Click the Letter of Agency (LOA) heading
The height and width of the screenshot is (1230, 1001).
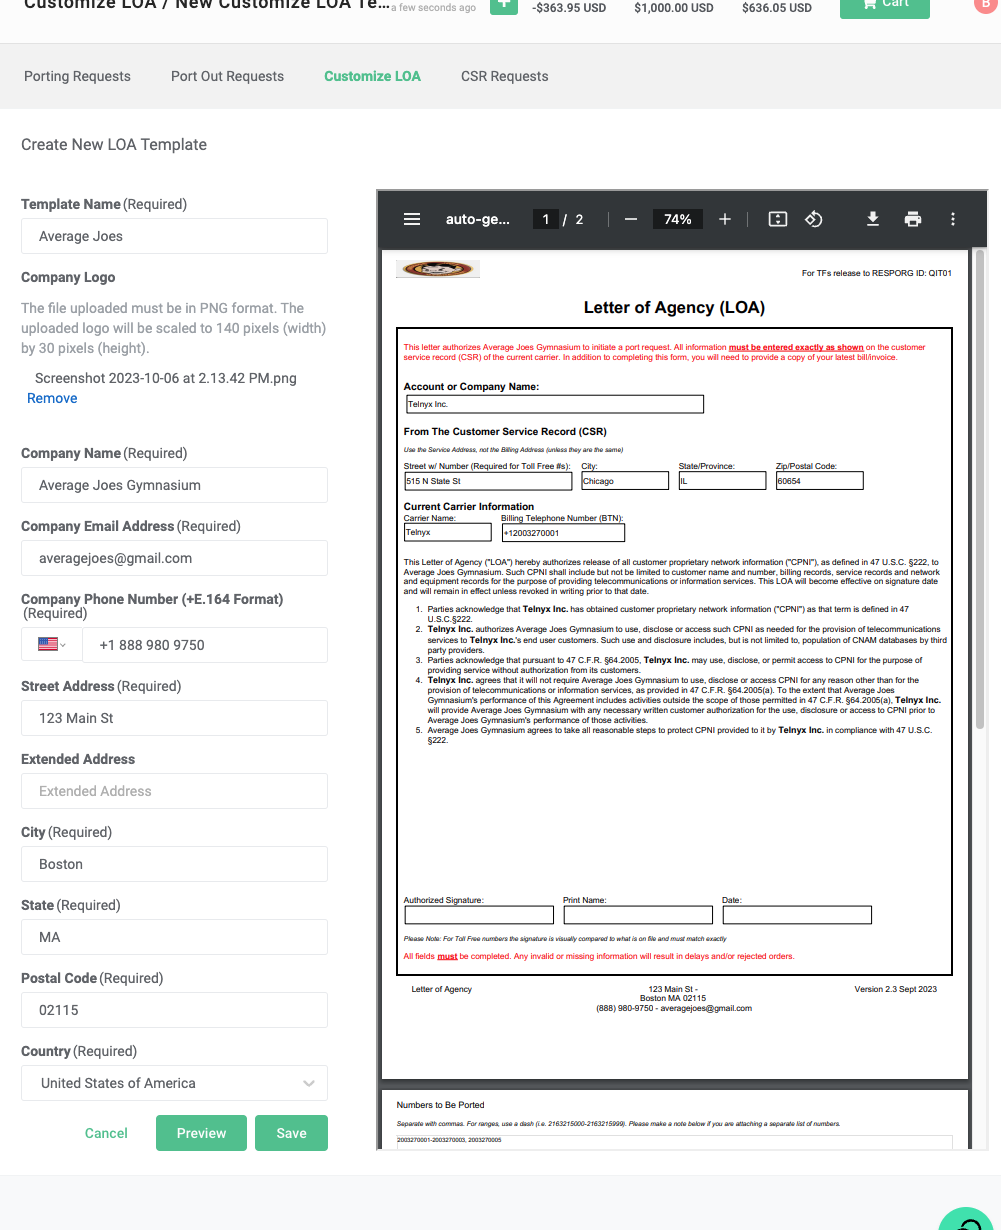[674, 308]
